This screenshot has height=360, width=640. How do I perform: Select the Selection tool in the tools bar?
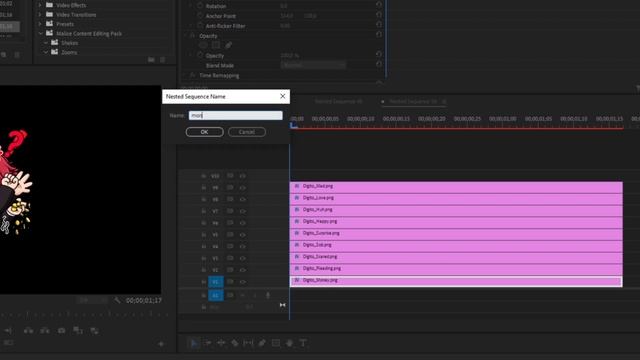tap(193, 343)
